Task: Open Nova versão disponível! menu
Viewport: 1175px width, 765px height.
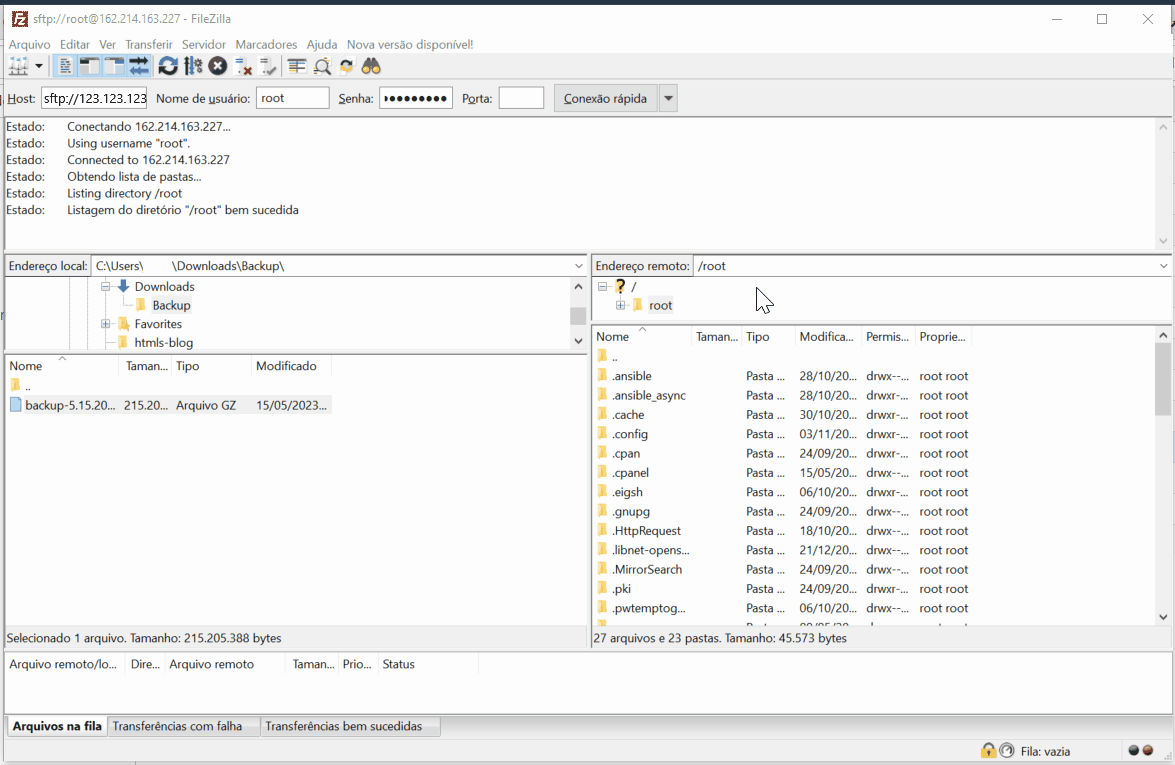Action: click(x=410, y=44)
